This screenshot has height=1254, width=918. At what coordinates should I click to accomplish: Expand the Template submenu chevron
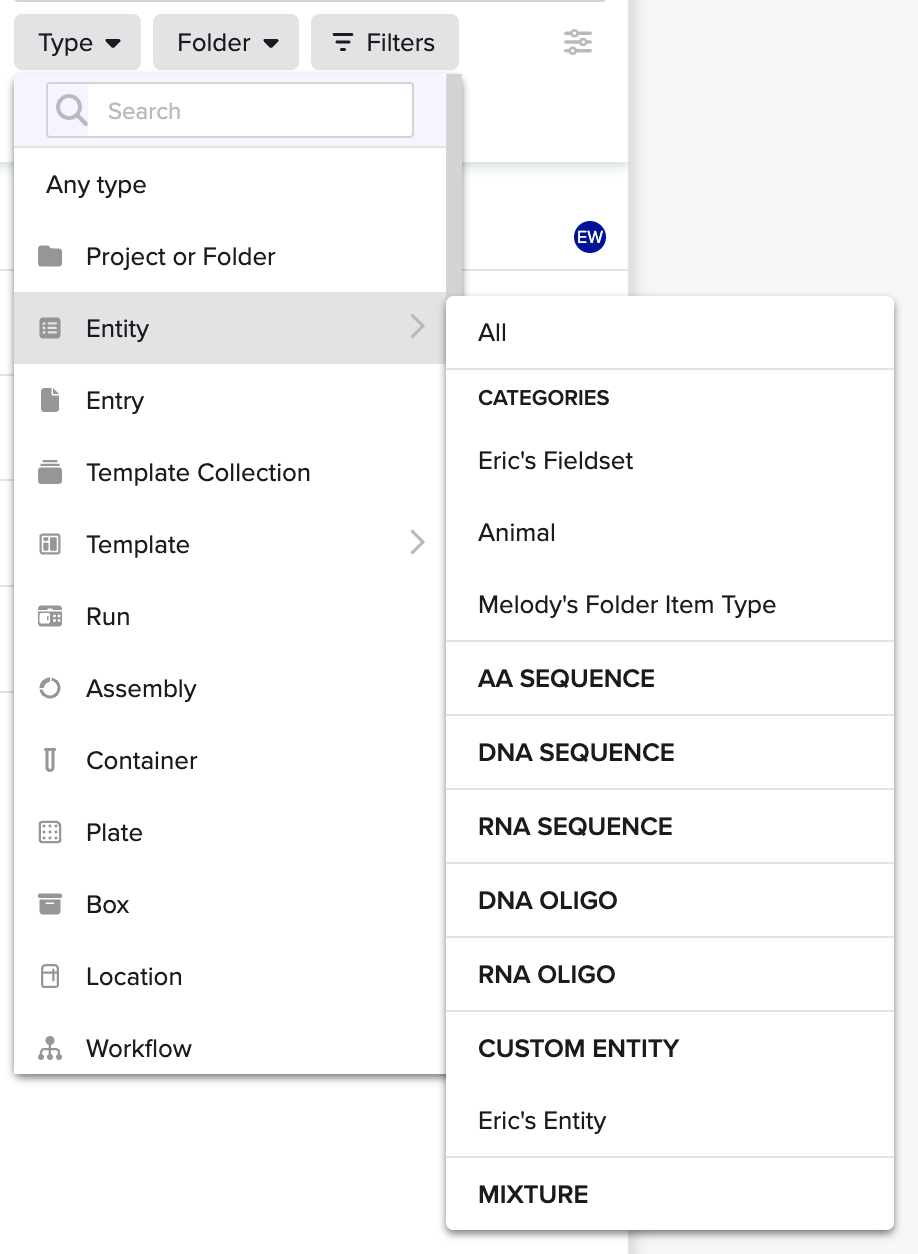coord(418,543)
